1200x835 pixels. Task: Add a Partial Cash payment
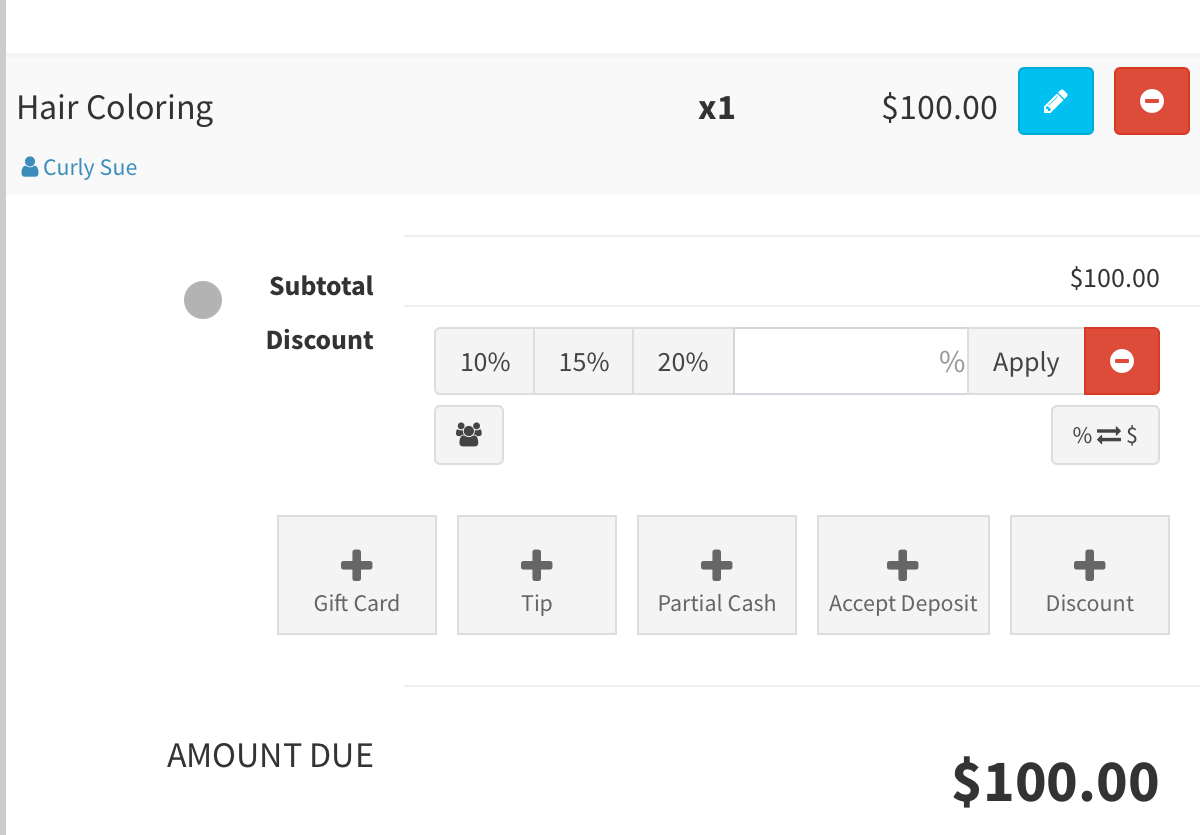716,575
